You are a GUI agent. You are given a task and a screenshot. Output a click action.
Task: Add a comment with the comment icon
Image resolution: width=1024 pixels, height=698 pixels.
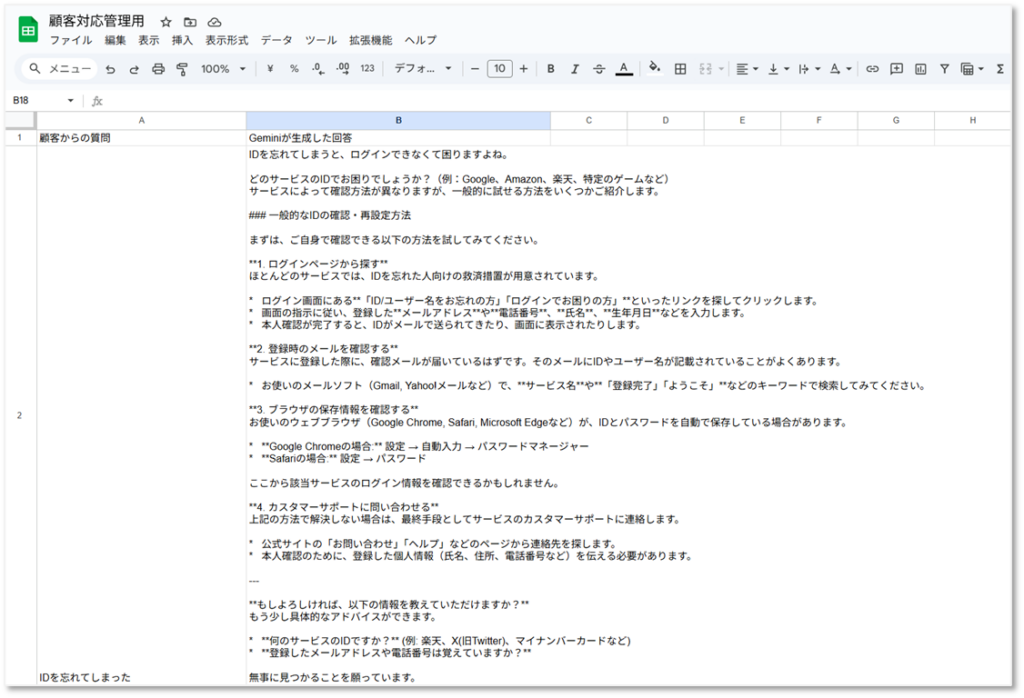(x=896, y=69)
